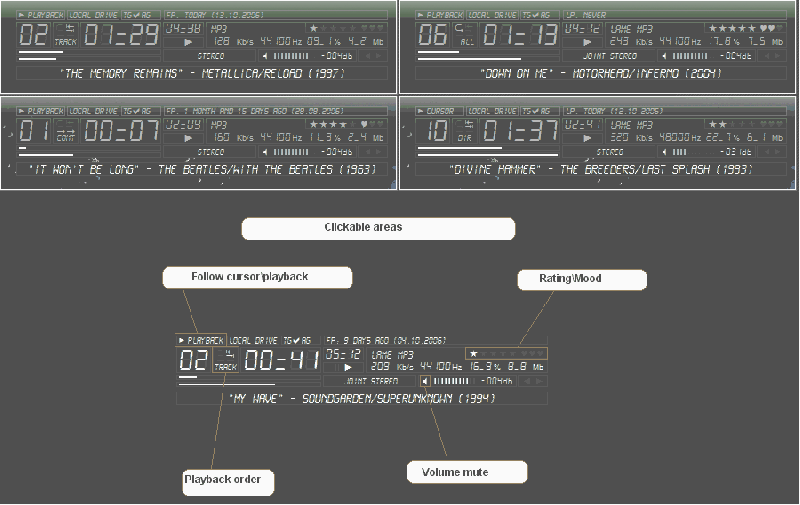This screenshot has height=505, width=800.
Task: Click the TRACK playback order icon in Soundgarden panel
Action: pyautogui.click(x=227, y=362)
